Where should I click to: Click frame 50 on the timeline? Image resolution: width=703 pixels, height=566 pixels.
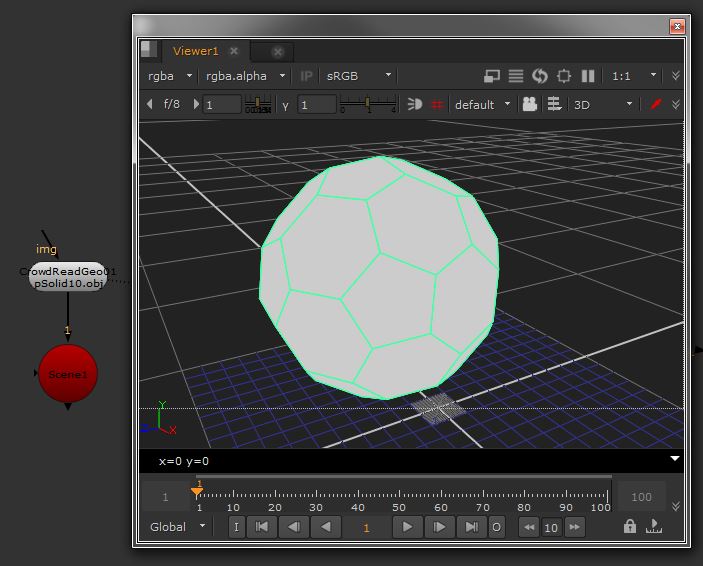[x=399, y=507]
